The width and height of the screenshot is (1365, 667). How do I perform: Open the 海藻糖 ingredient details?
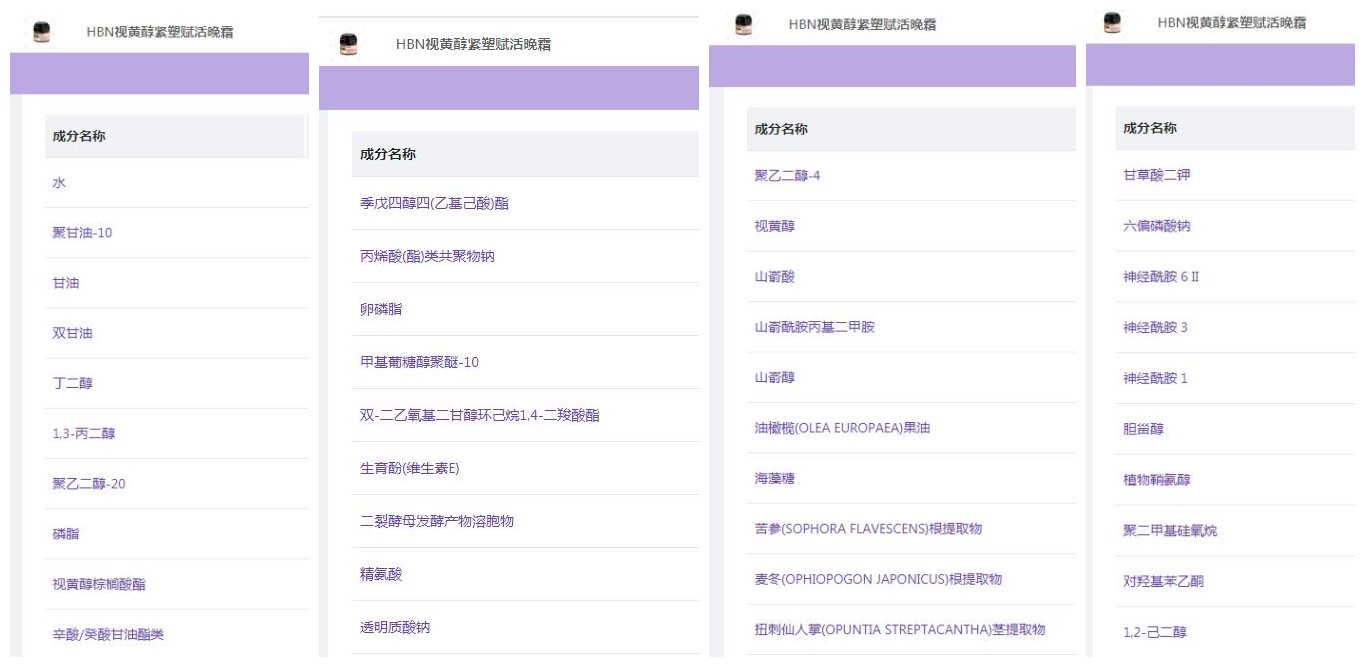click(x=774, y=478)
